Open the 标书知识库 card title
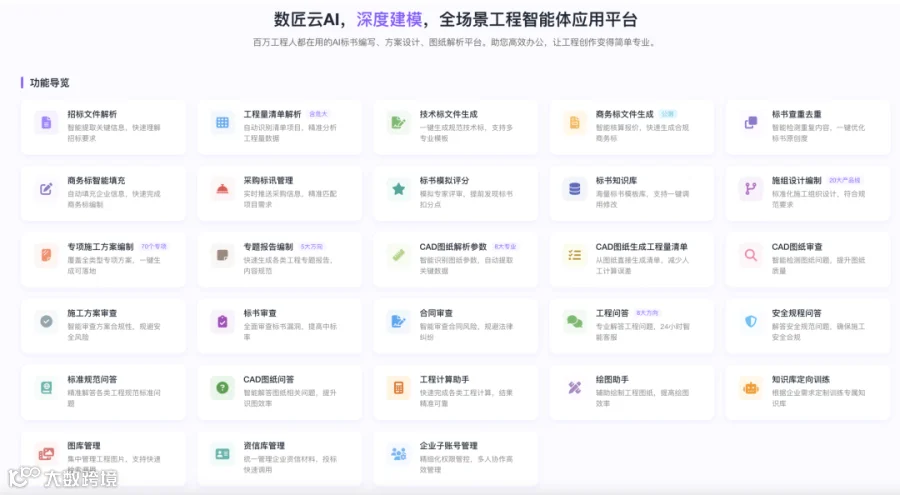 tap(616, 180)
